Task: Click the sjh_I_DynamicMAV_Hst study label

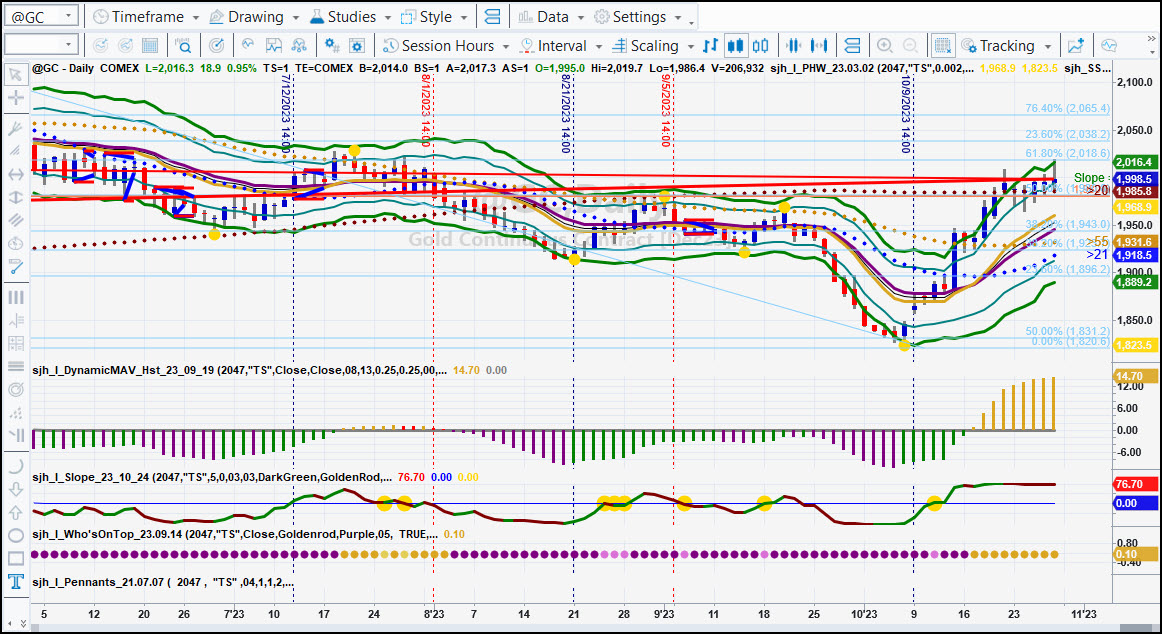Action: [x=239, y=370]
